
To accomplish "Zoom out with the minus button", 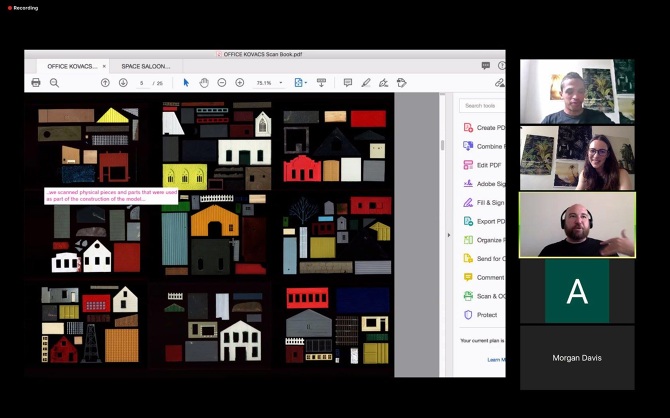I will tap(222, 83).
